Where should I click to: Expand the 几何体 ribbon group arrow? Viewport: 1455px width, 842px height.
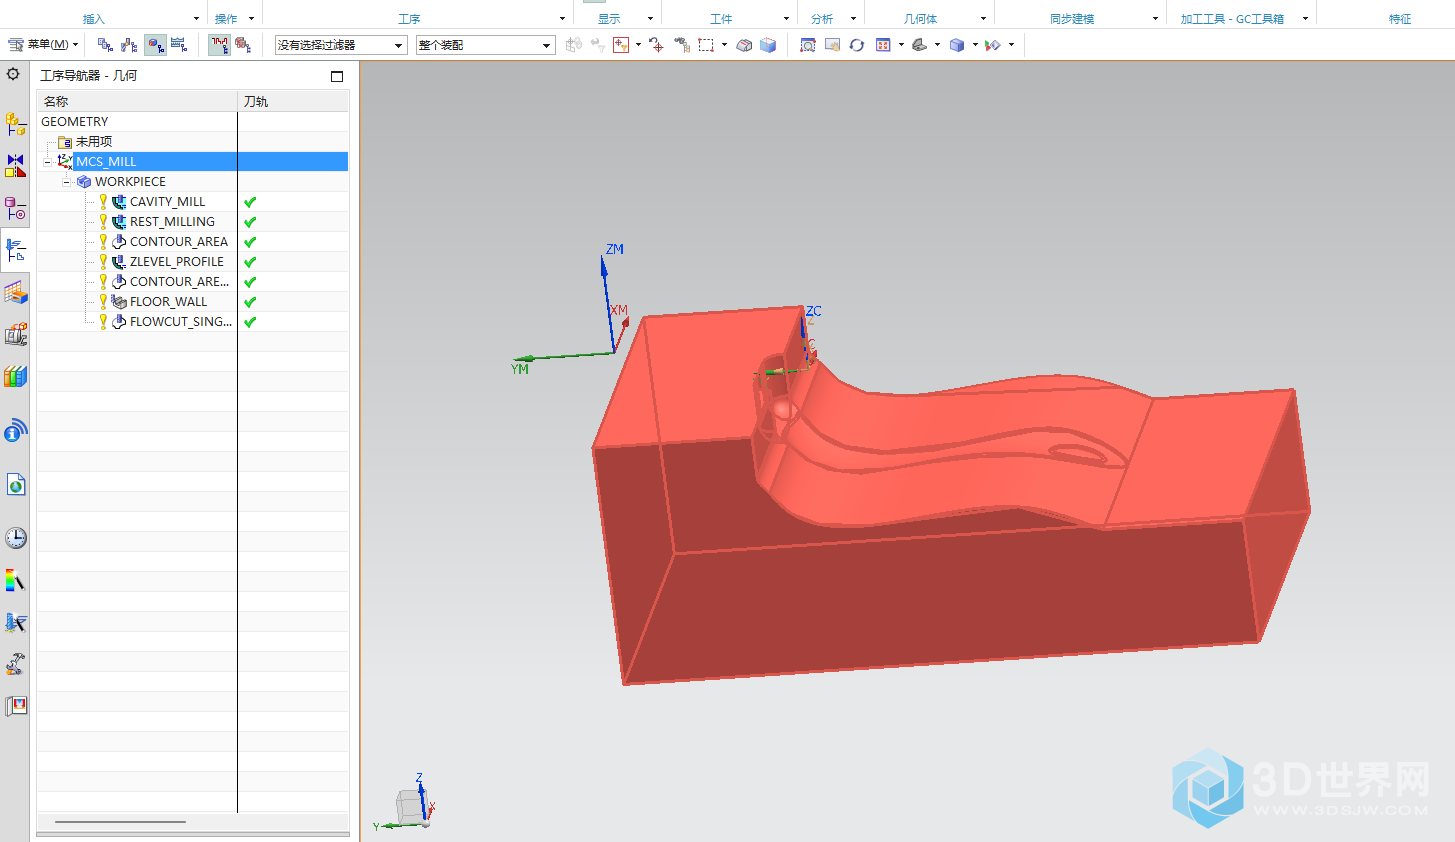tap(983, 19)
